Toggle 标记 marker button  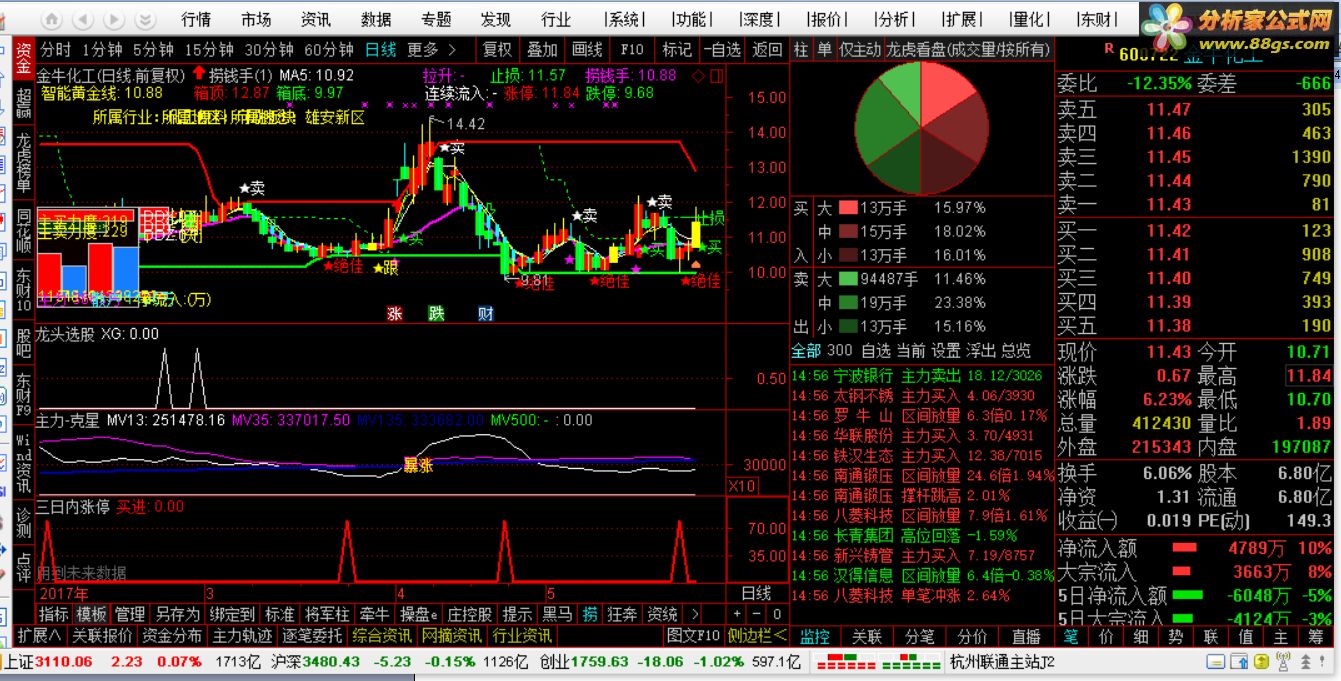coord(677,50)
